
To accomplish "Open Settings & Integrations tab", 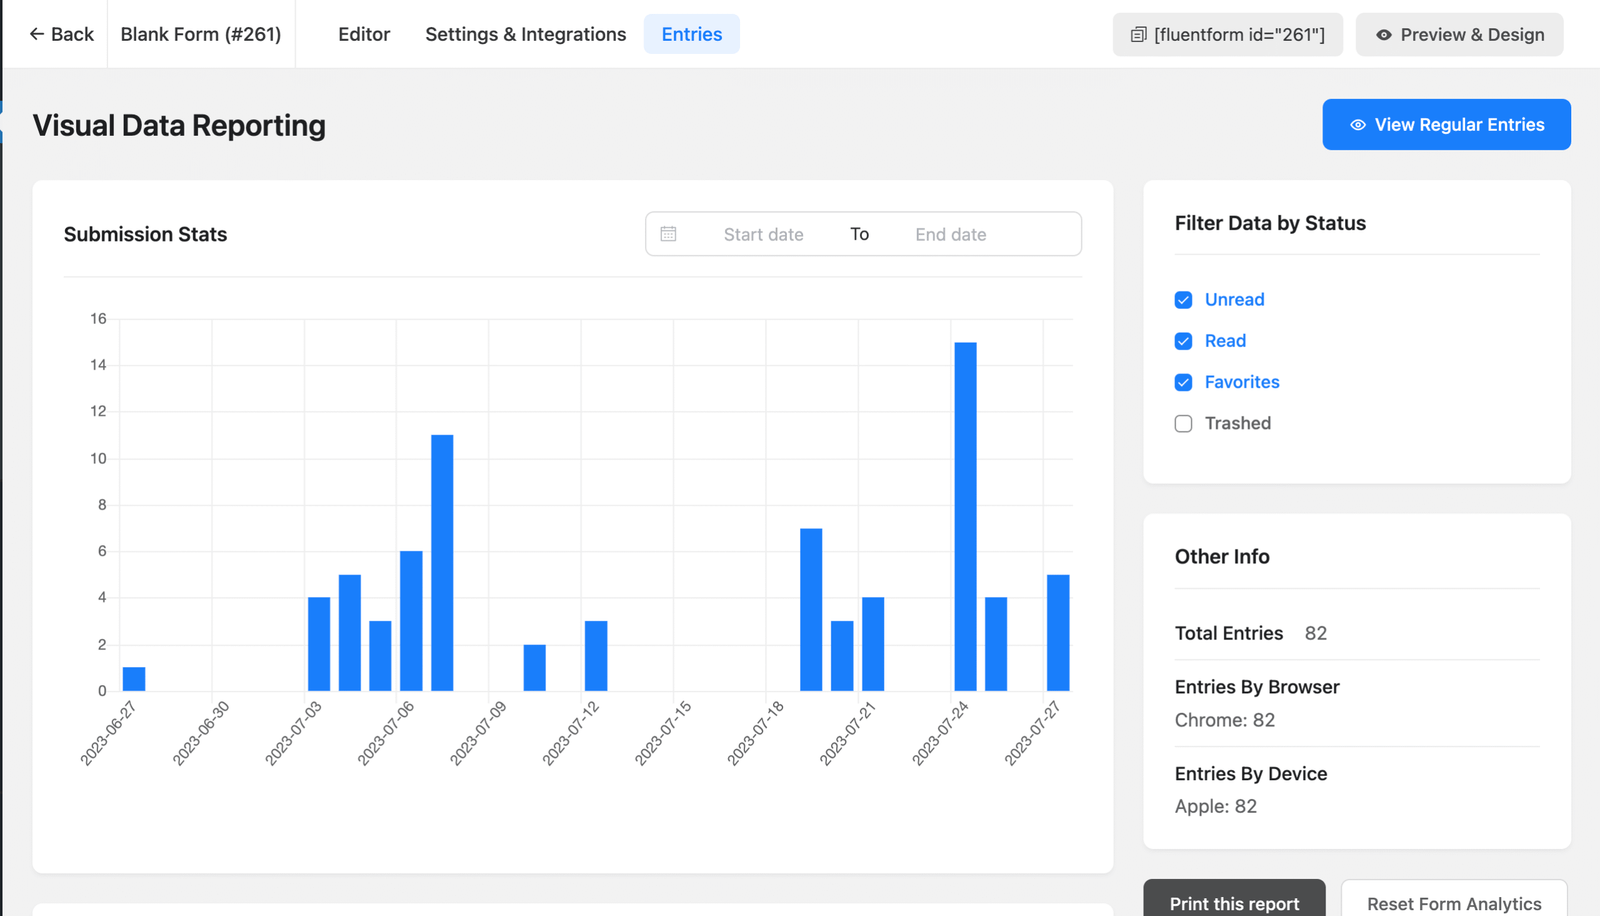I will pos(525,34).
